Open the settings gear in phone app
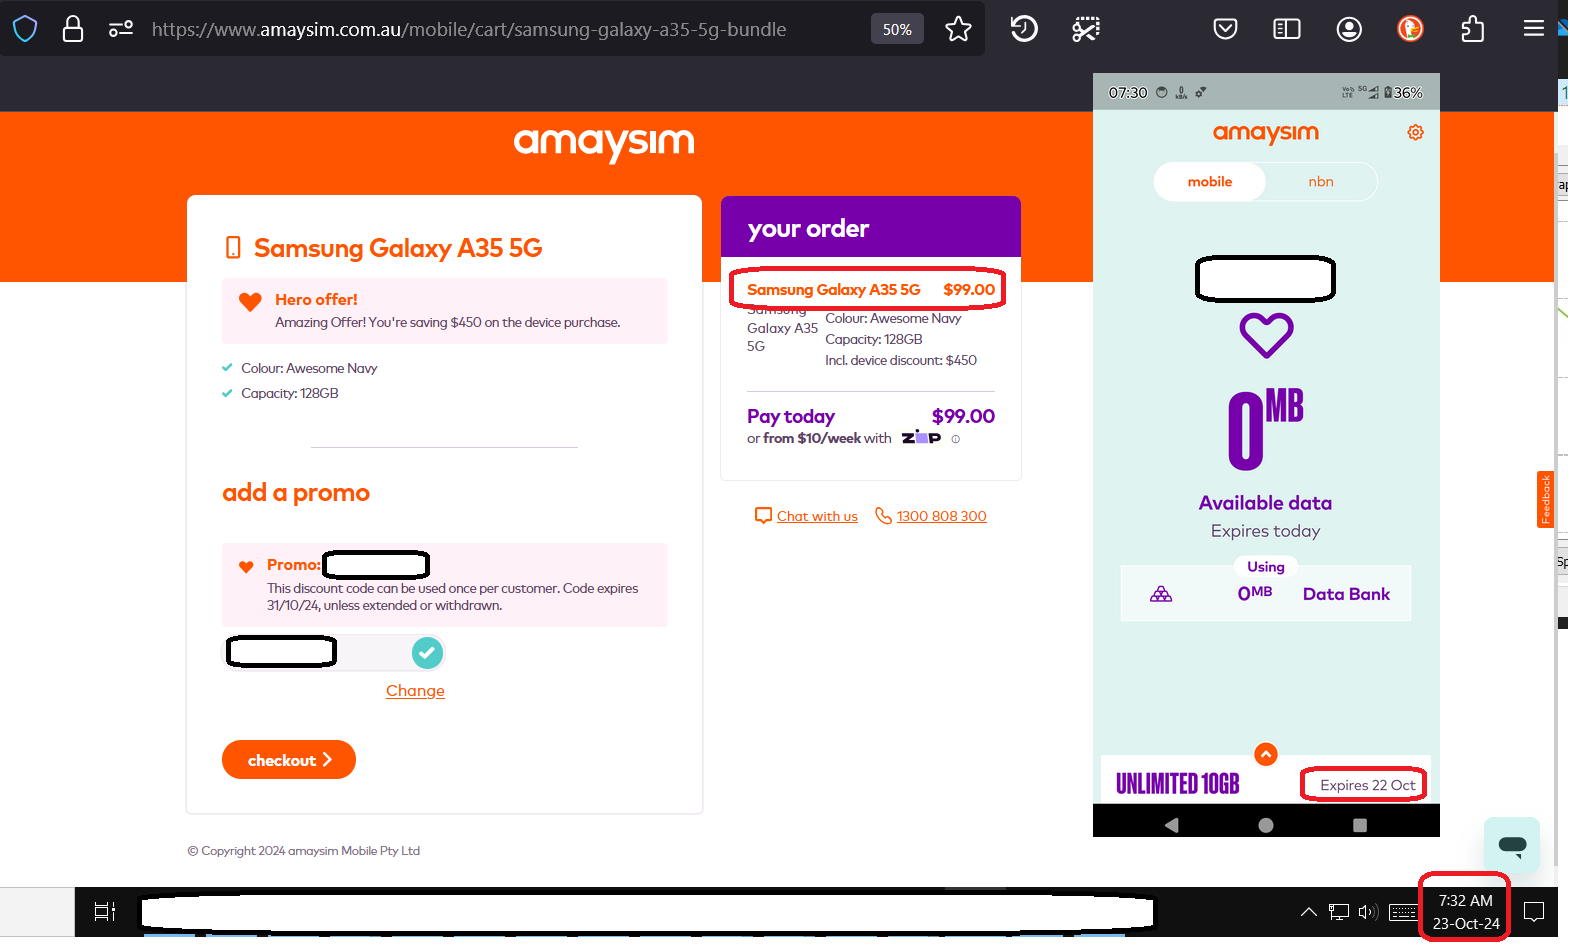This screenshot has height=946, width=1570. coord(1415,132)
